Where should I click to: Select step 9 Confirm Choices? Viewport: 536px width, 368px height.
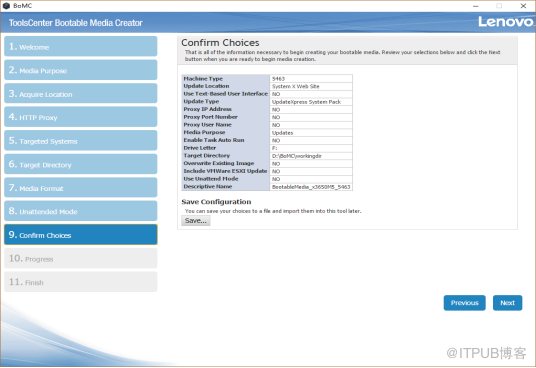81,235
